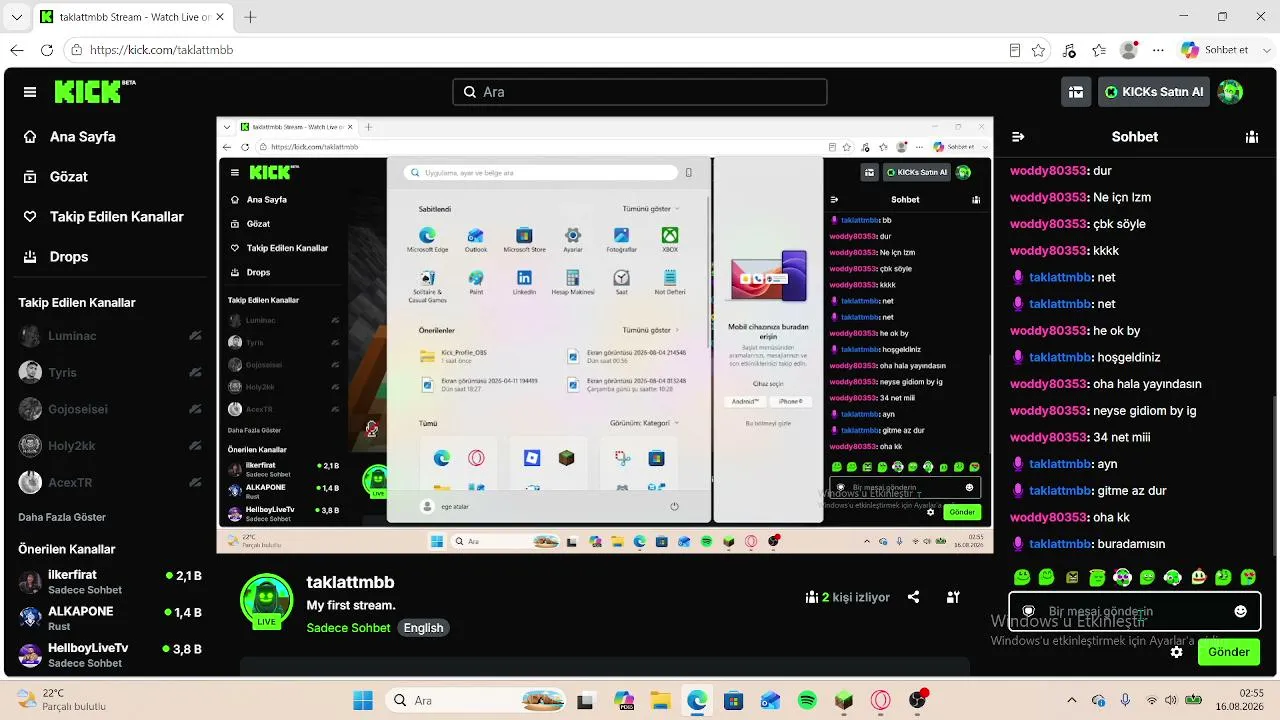Open followed channel Tyris
The image size is (1280, 720).
(110, 372)
